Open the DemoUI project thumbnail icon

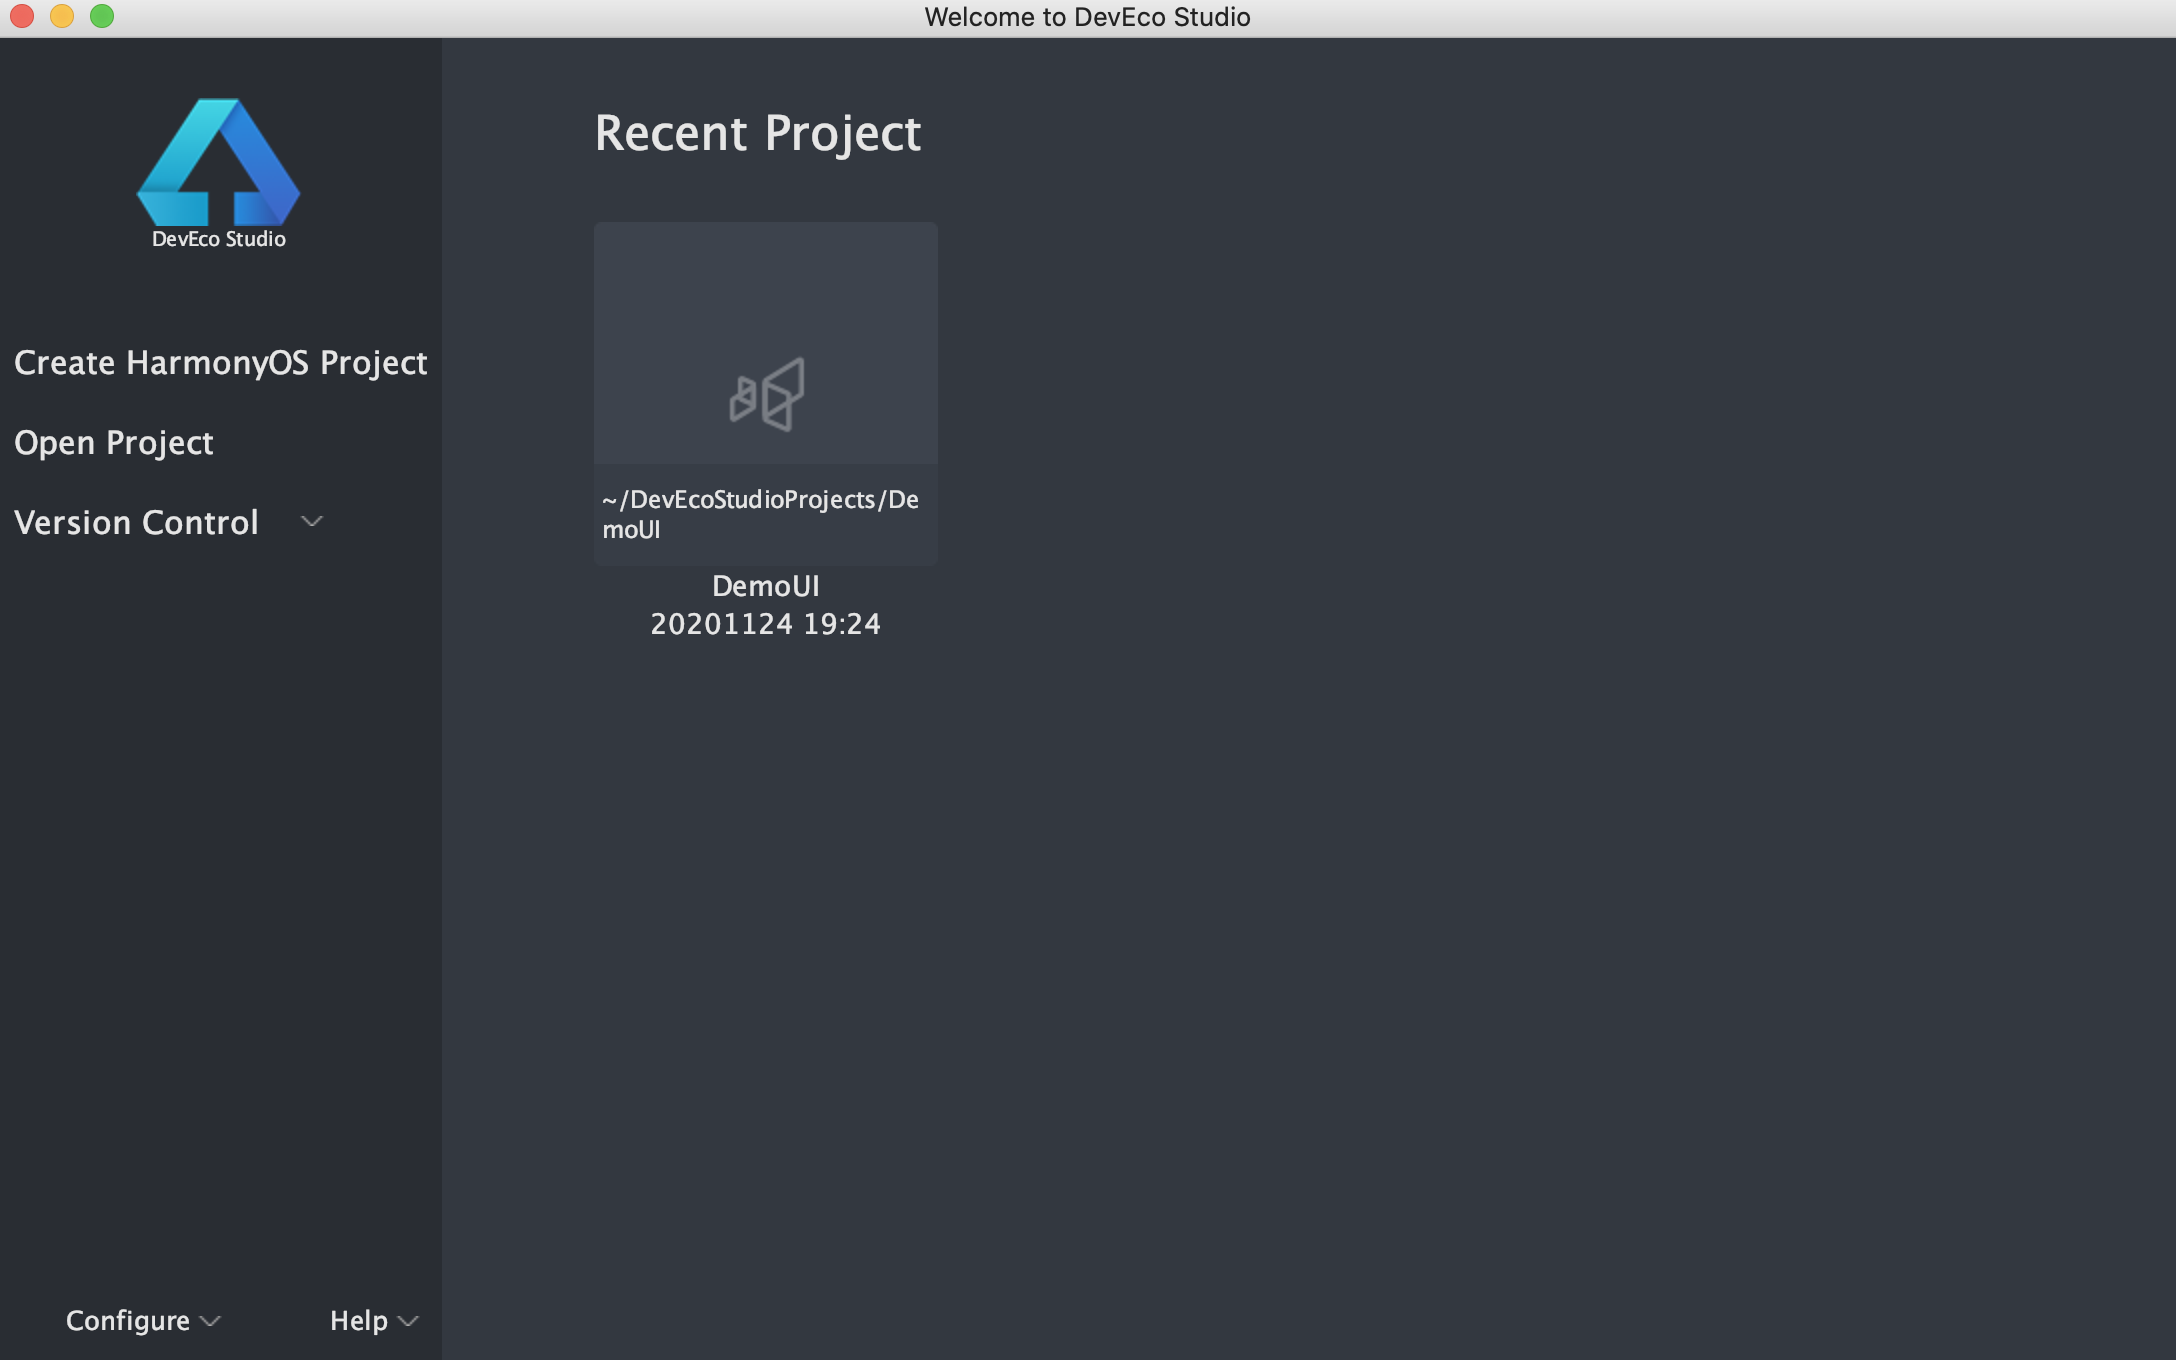tap(767, 394)
